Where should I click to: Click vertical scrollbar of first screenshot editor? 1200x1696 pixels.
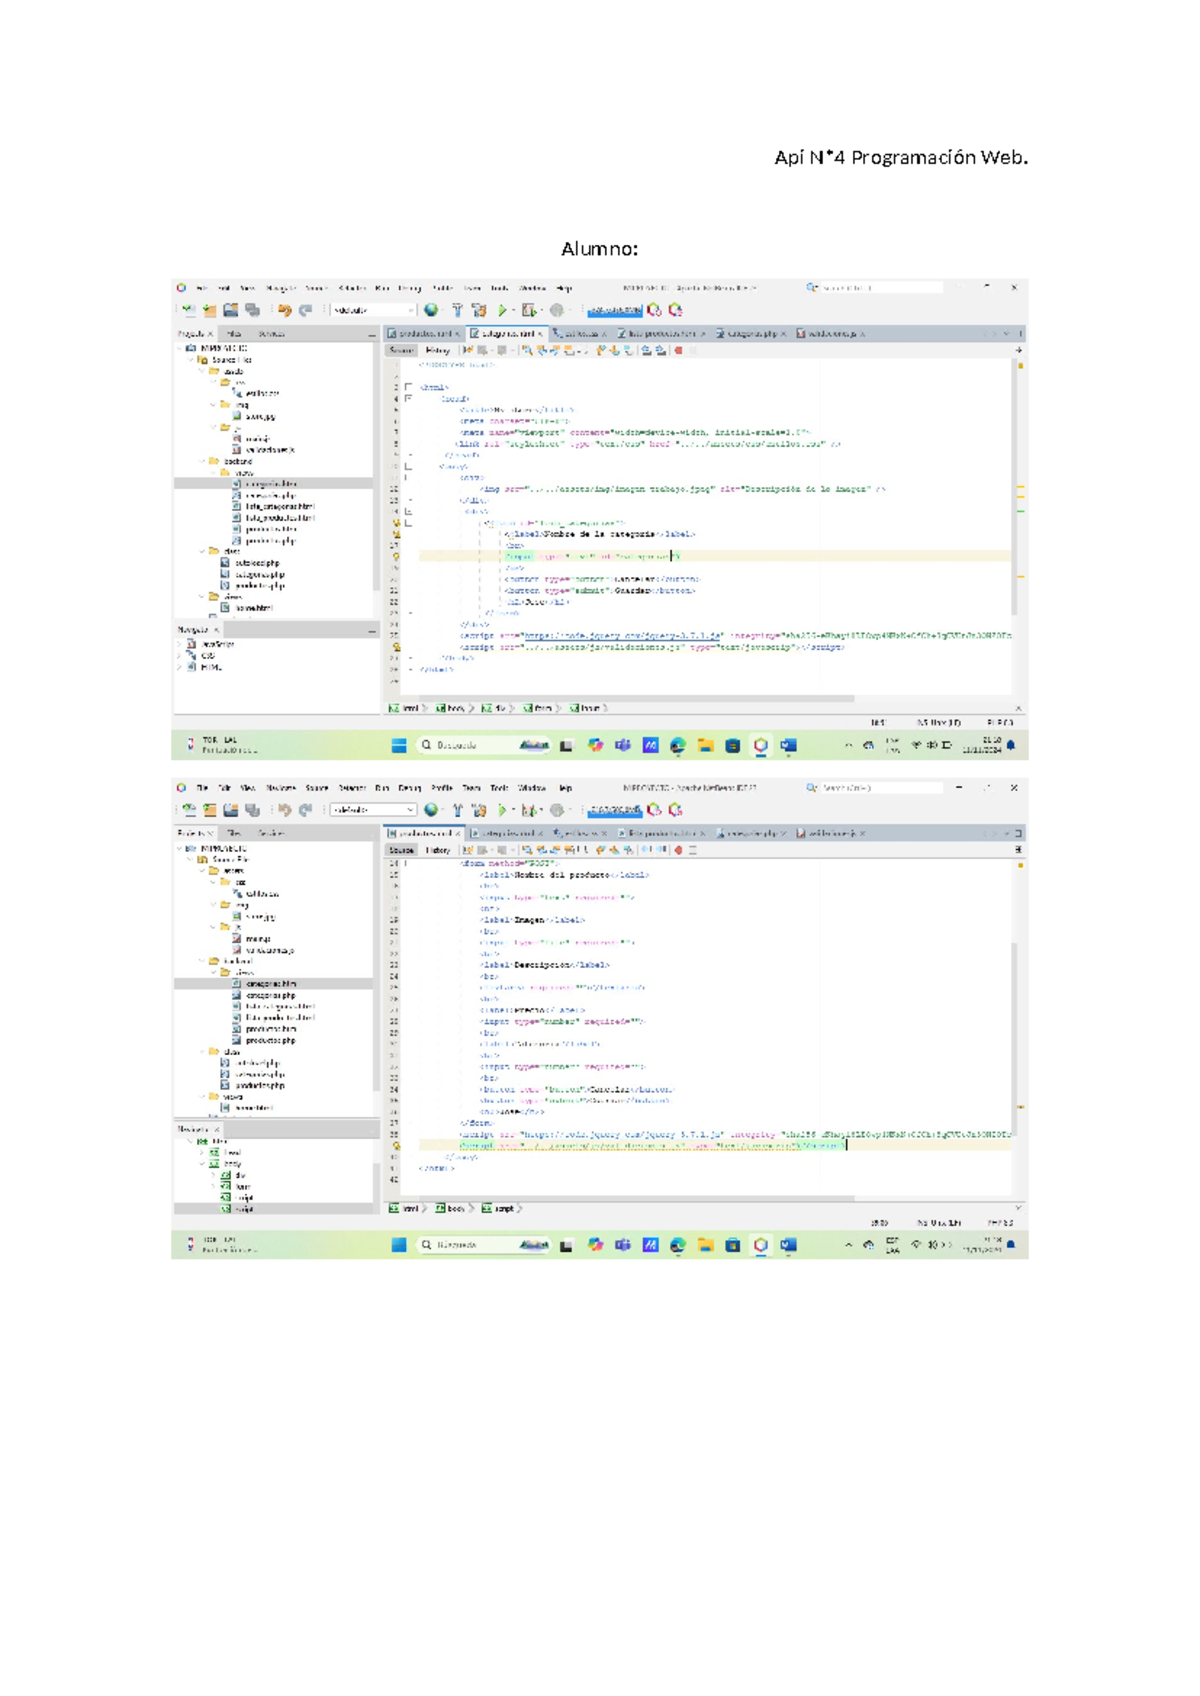coord(1015,488)
